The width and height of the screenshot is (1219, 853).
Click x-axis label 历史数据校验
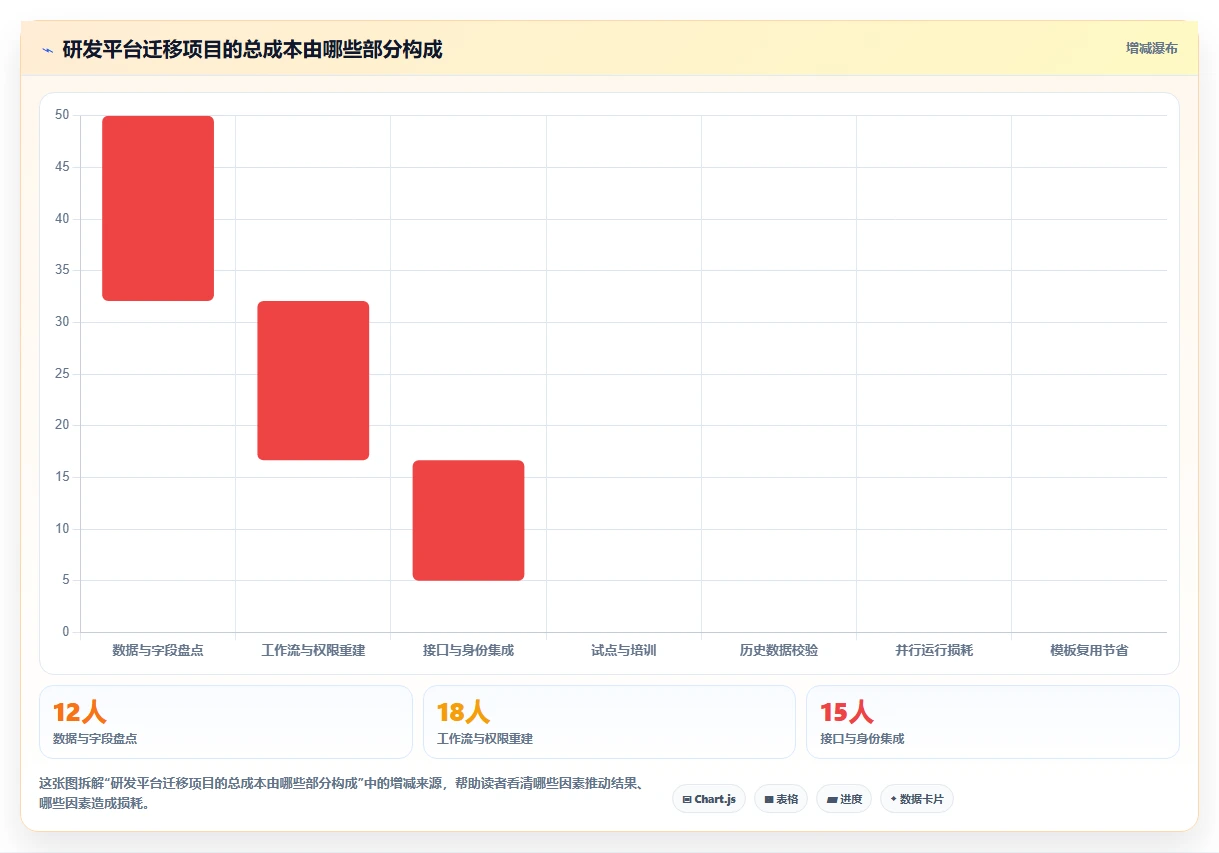coord(779,650)
